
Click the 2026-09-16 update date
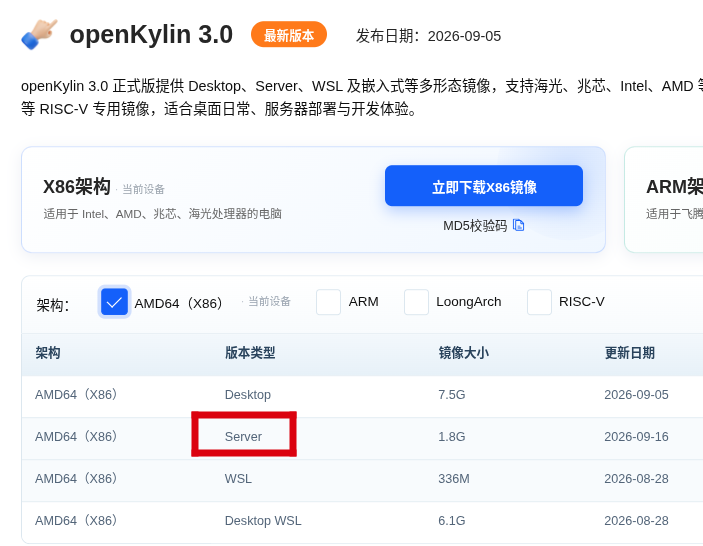(636, 437)
